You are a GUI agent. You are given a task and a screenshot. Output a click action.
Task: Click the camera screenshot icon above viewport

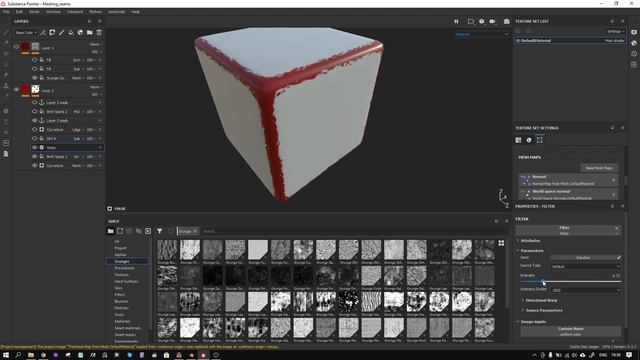[507, 21]
